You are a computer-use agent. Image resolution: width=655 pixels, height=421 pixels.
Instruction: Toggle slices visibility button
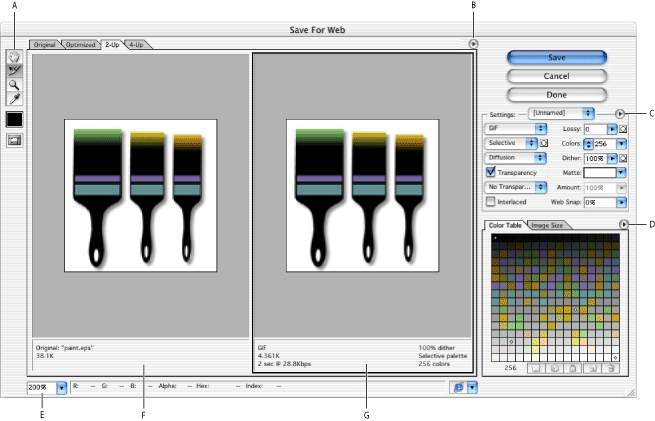[x=15, y=140]
